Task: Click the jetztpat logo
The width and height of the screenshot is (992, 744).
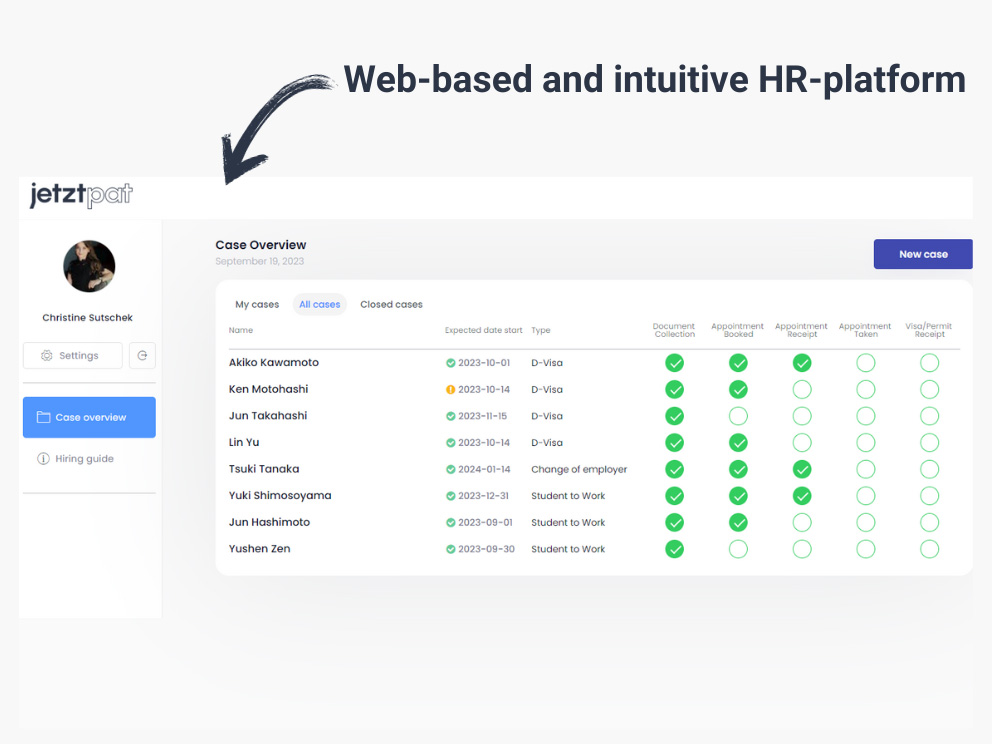Action: pyautogui.click(x=81, y=194)
